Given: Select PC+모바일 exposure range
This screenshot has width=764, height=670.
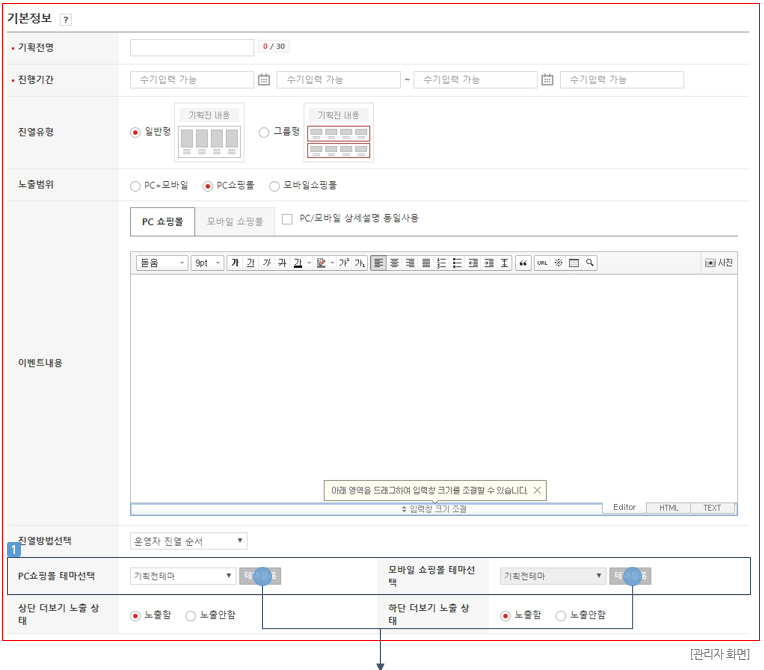Looking at the screenshot, I should pos(135,186).
